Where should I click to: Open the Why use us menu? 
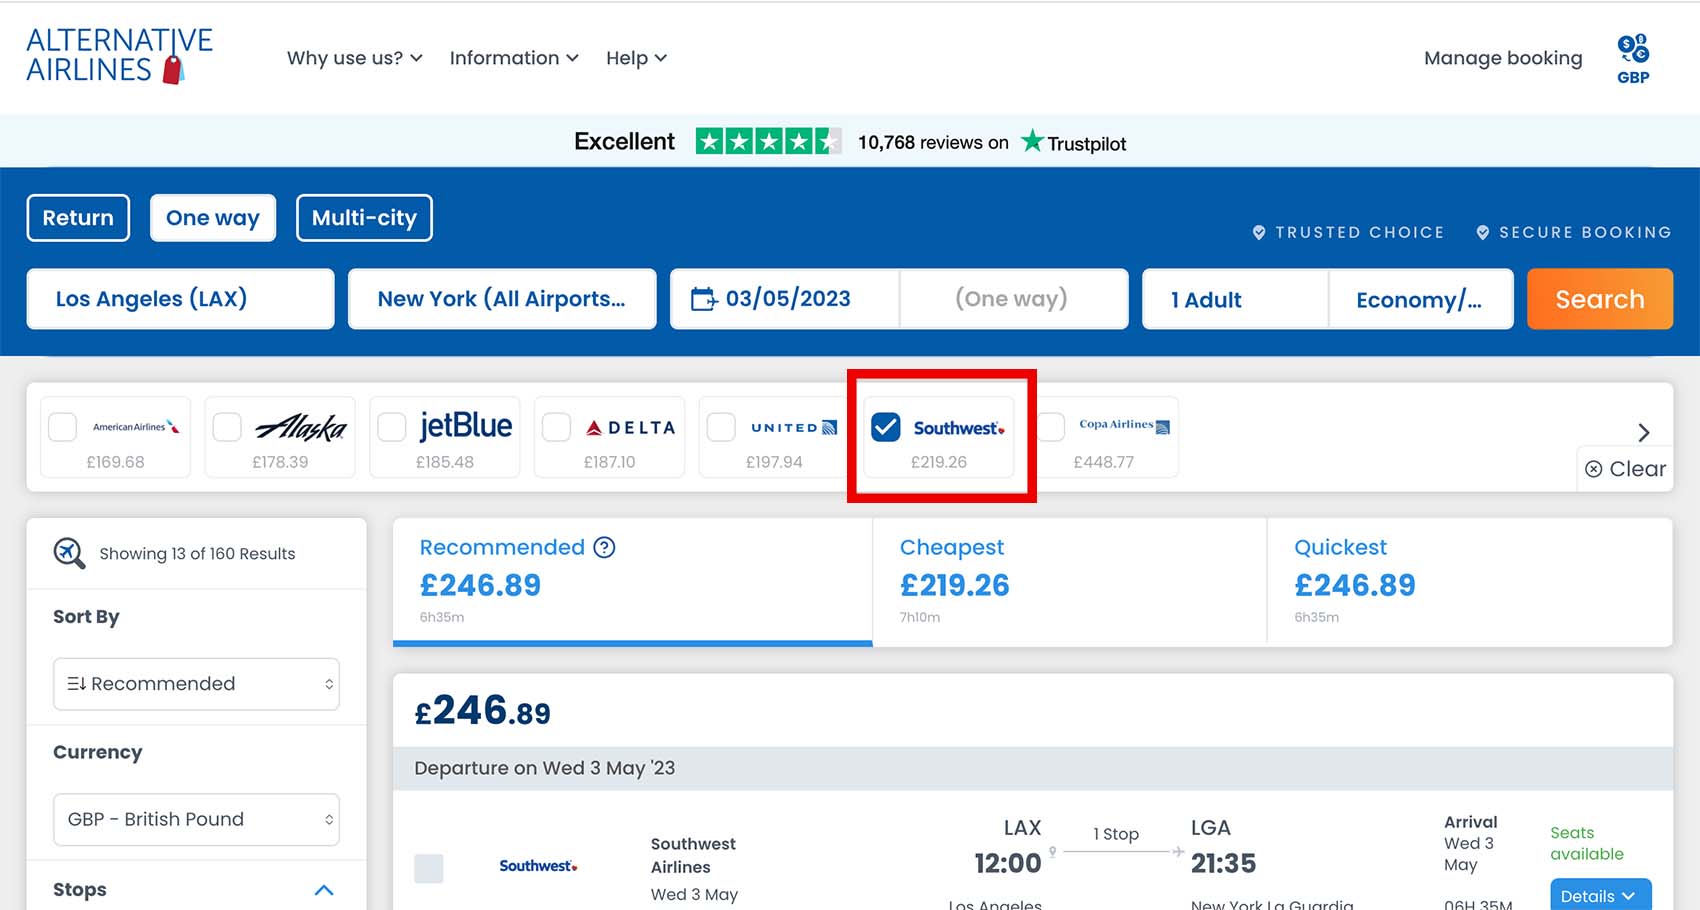(354, 58)
